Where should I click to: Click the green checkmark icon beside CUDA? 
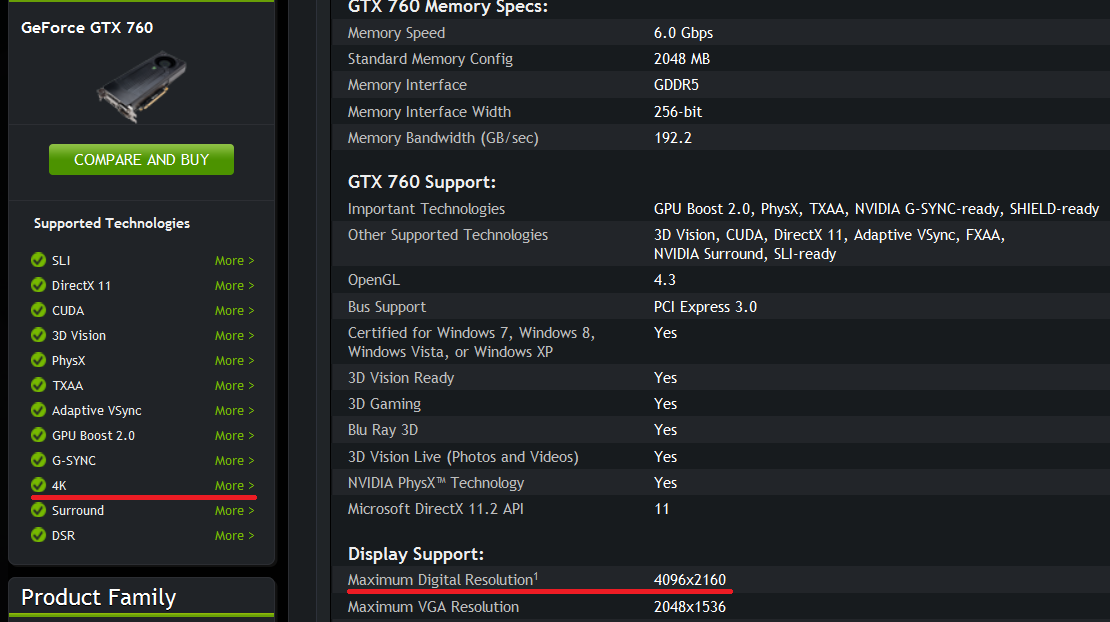tap(38, 310)
